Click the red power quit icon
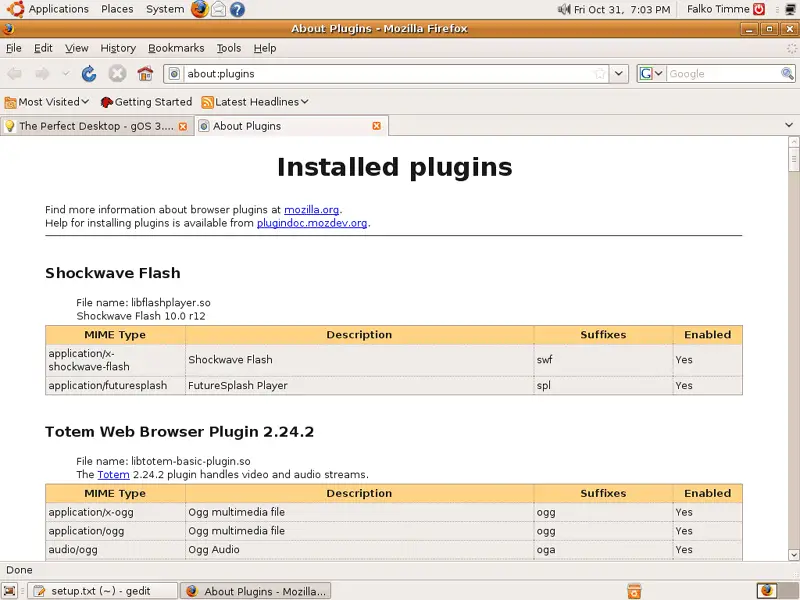This screenshot has width=800, height=600. [759, 9]
